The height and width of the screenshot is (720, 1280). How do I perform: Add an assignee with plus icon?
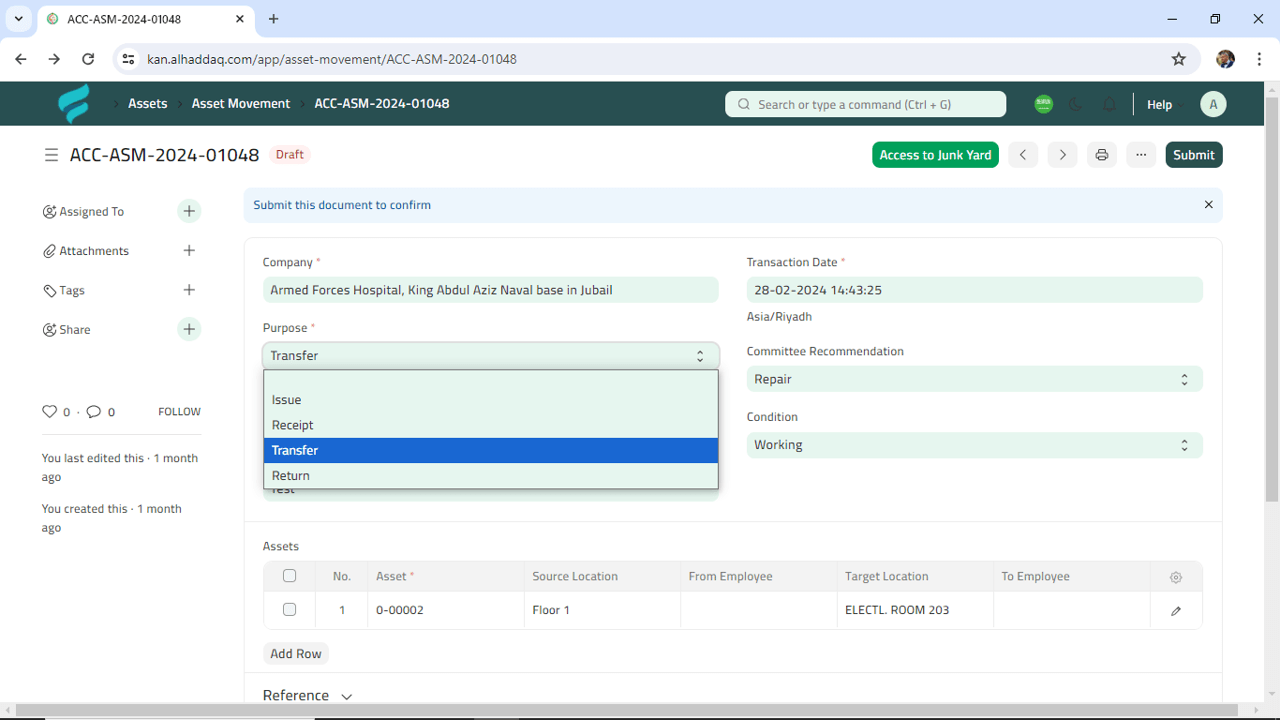pos(189,211)
